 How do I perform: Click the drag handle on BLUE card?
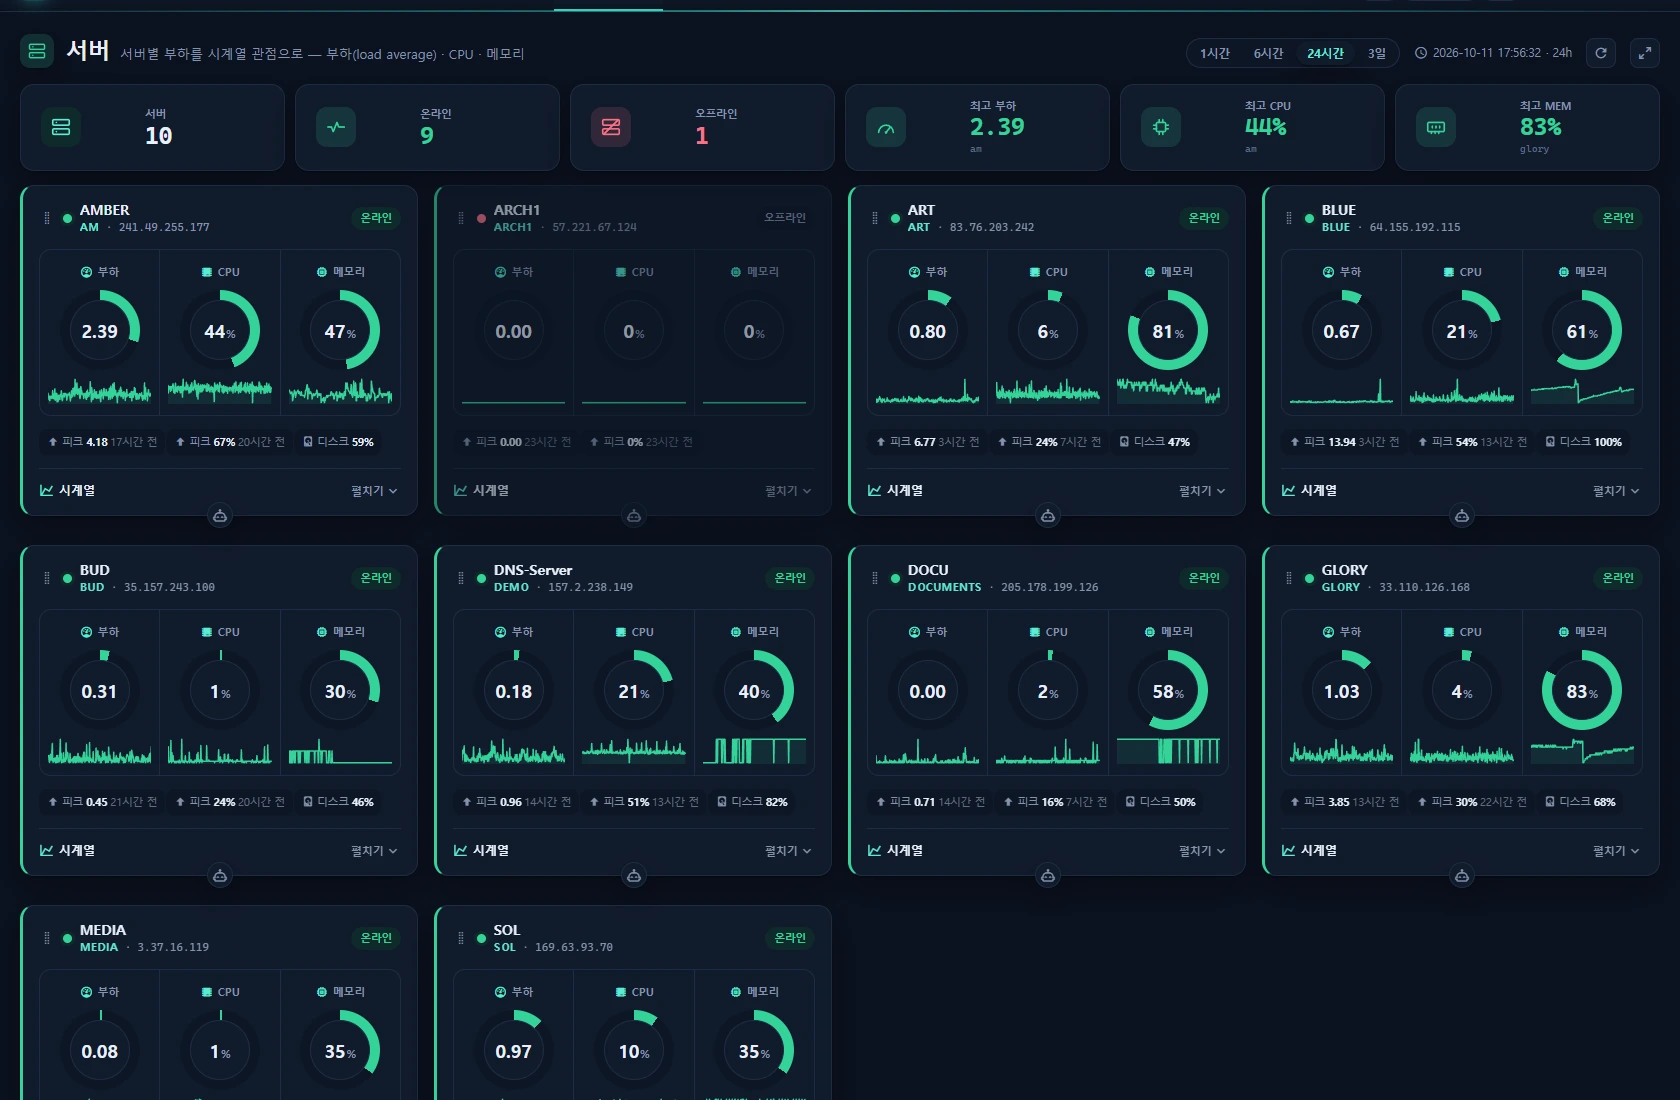coord(1289,218)
